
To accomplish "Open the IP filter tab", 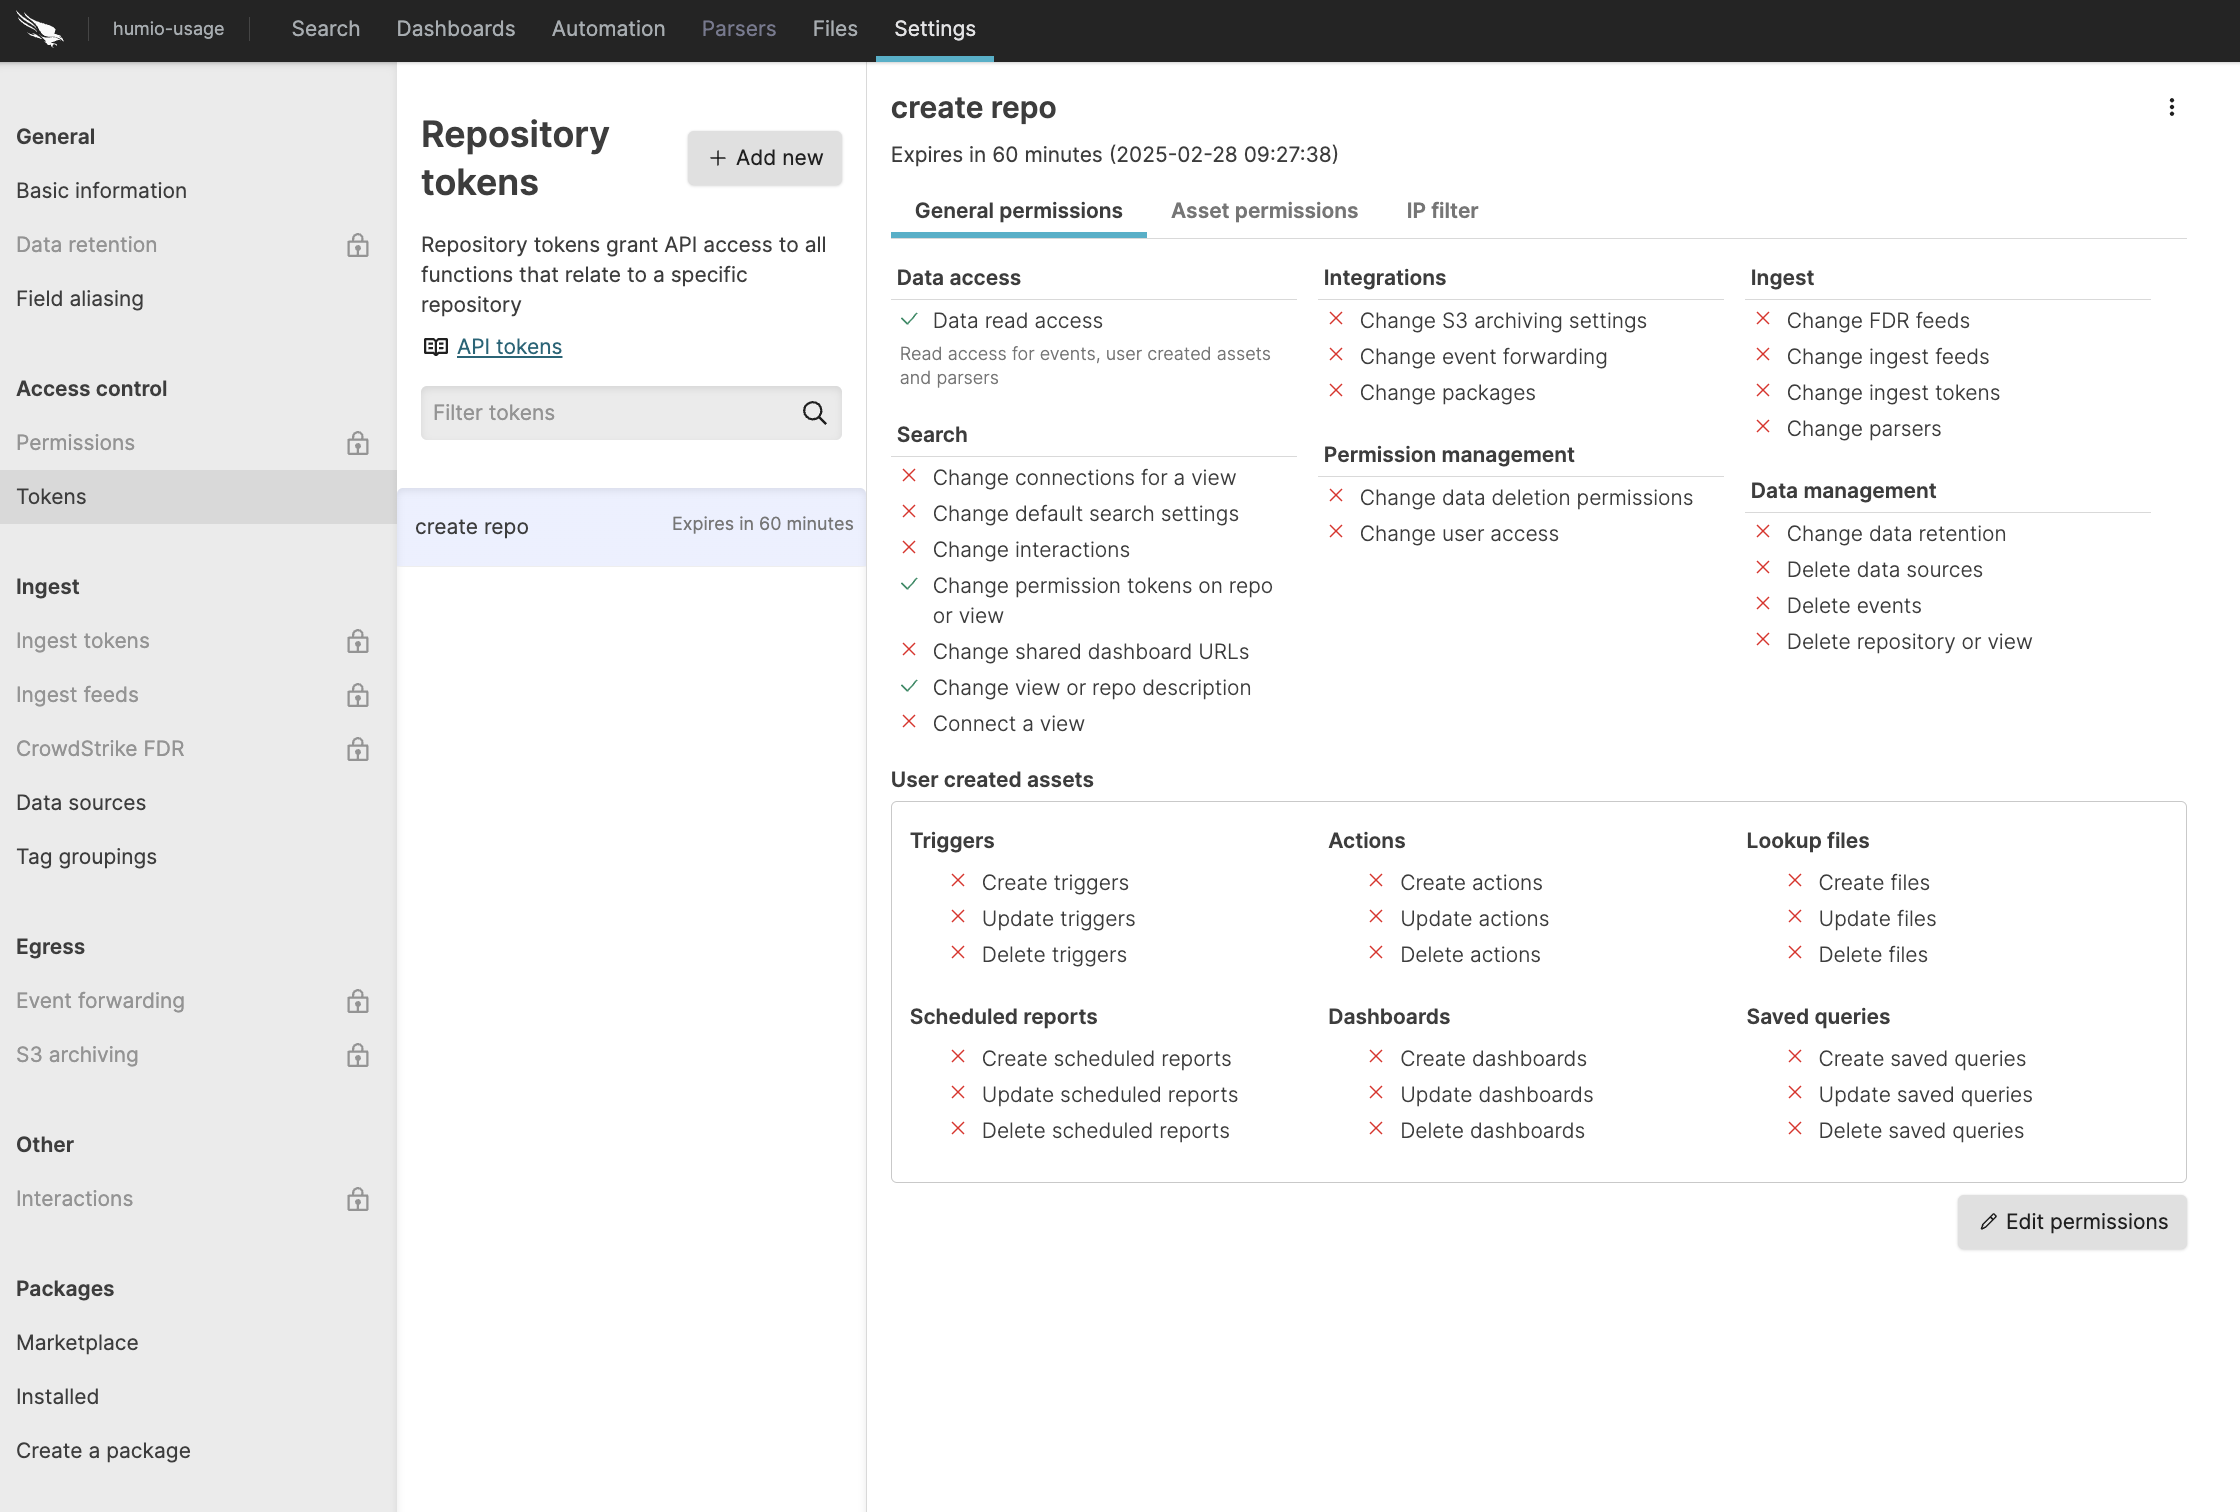I will coord(1441,210).
